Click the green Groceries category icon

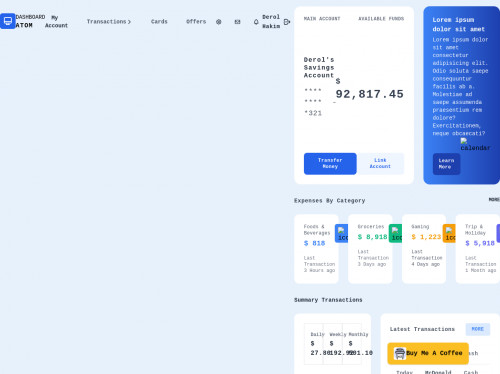coord(396,233)
